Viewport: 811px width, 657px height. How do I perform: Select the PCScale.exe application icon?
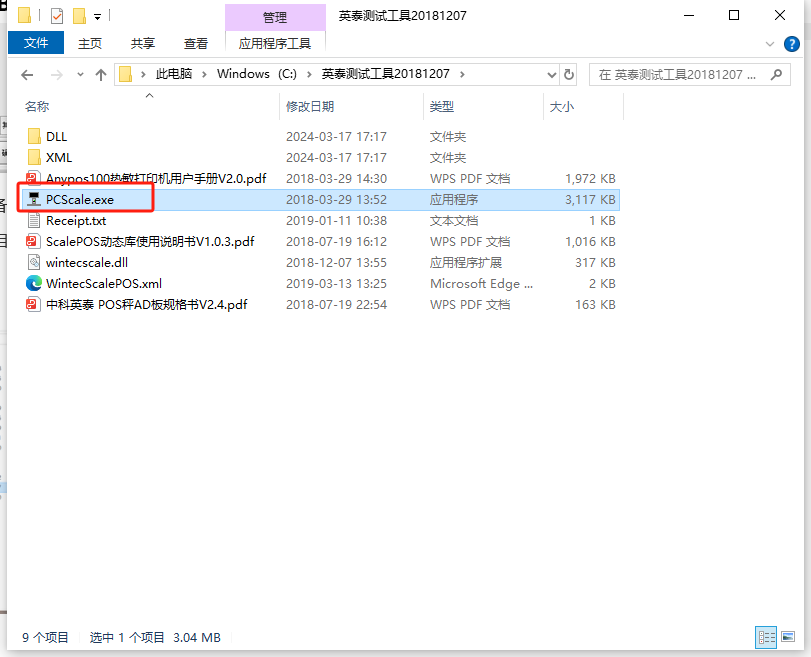pyautogui.click(x=34, y=199)
